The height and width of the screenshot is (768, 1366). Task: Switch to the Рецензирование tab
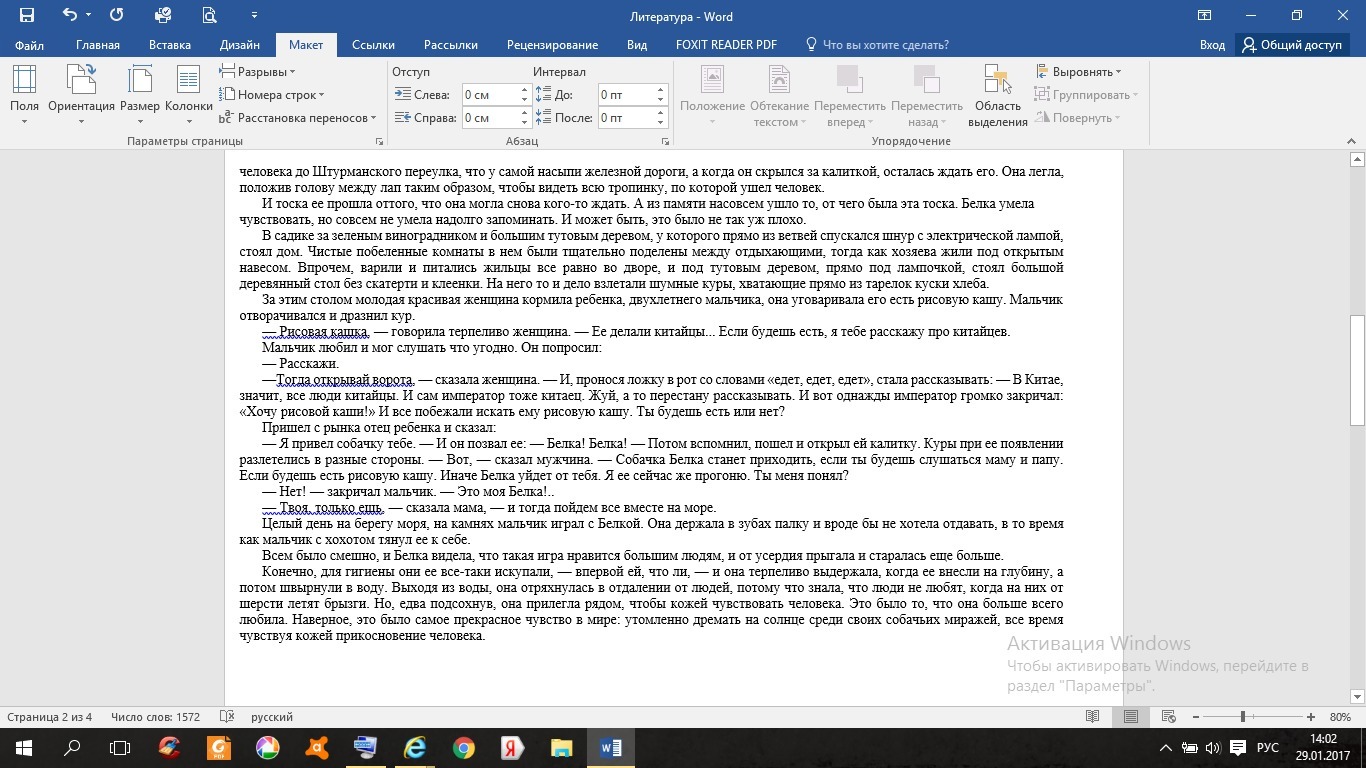(552, 45)
